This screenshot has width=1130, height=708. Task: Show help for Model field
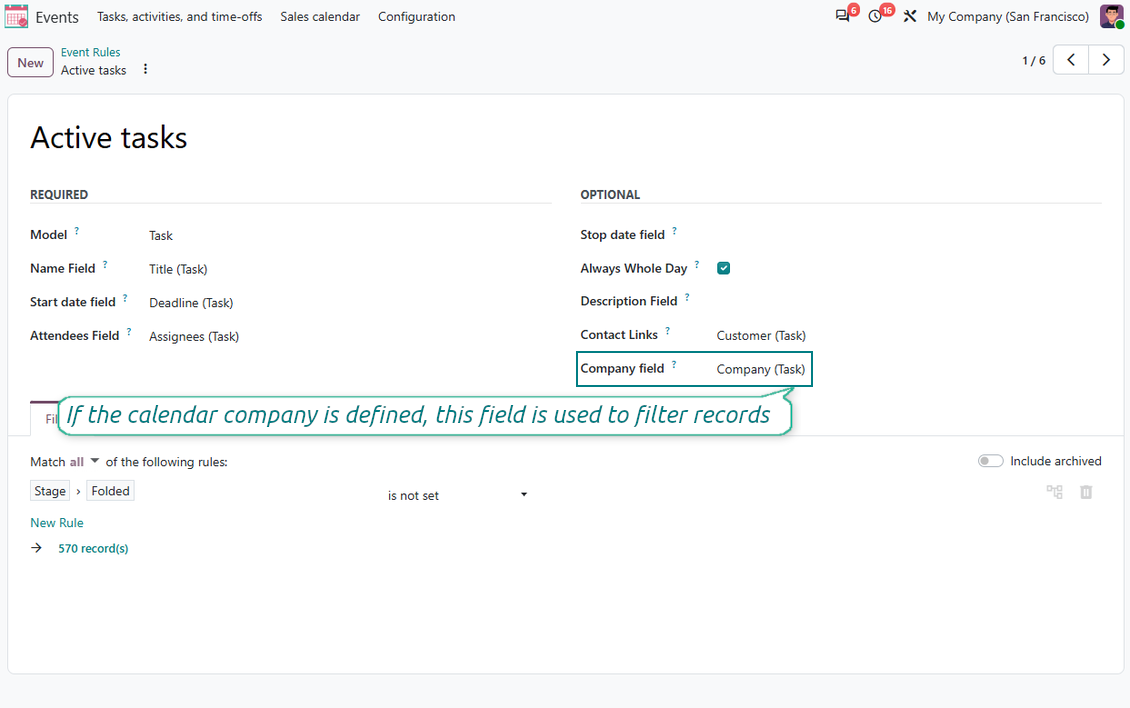77,231
